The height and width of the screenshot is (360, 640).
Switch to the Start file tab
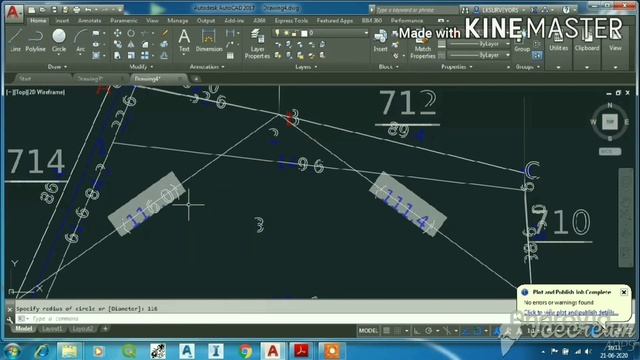tap(25, 78)
